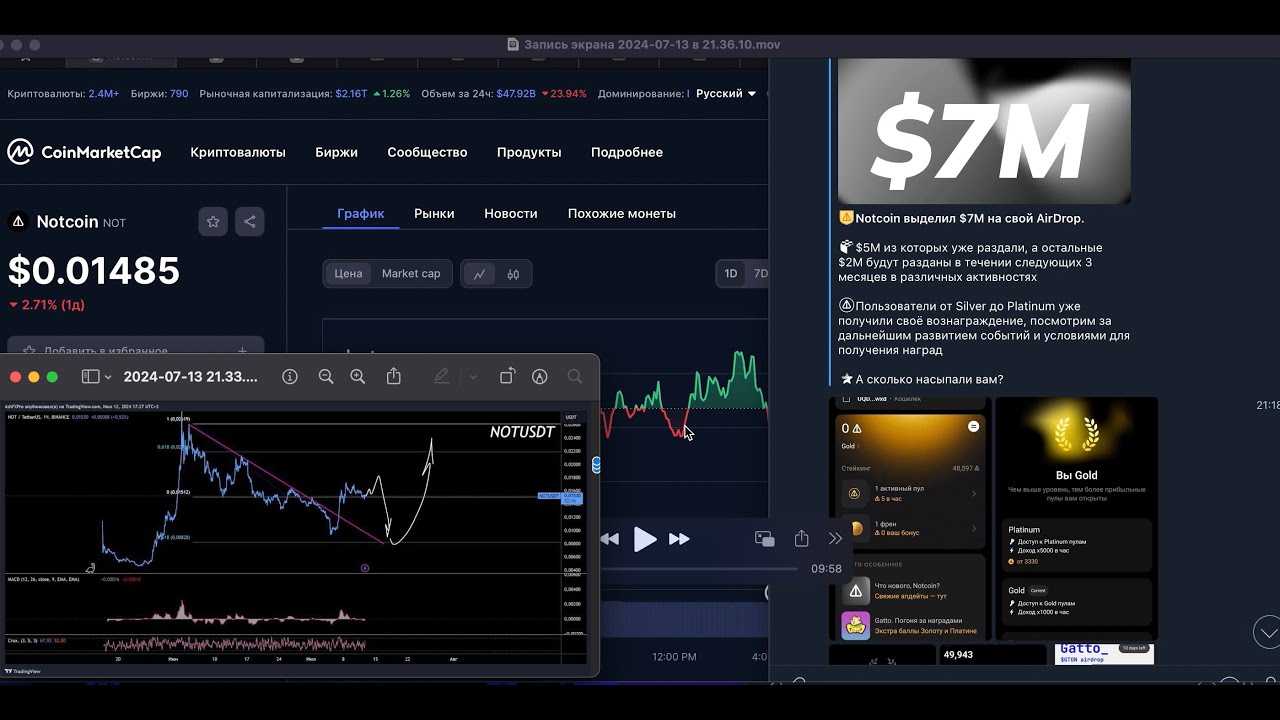Open wallet menu round icon on Gold card
The image size is (1280, 720).
pyautogui.click(x=973, y=426)
